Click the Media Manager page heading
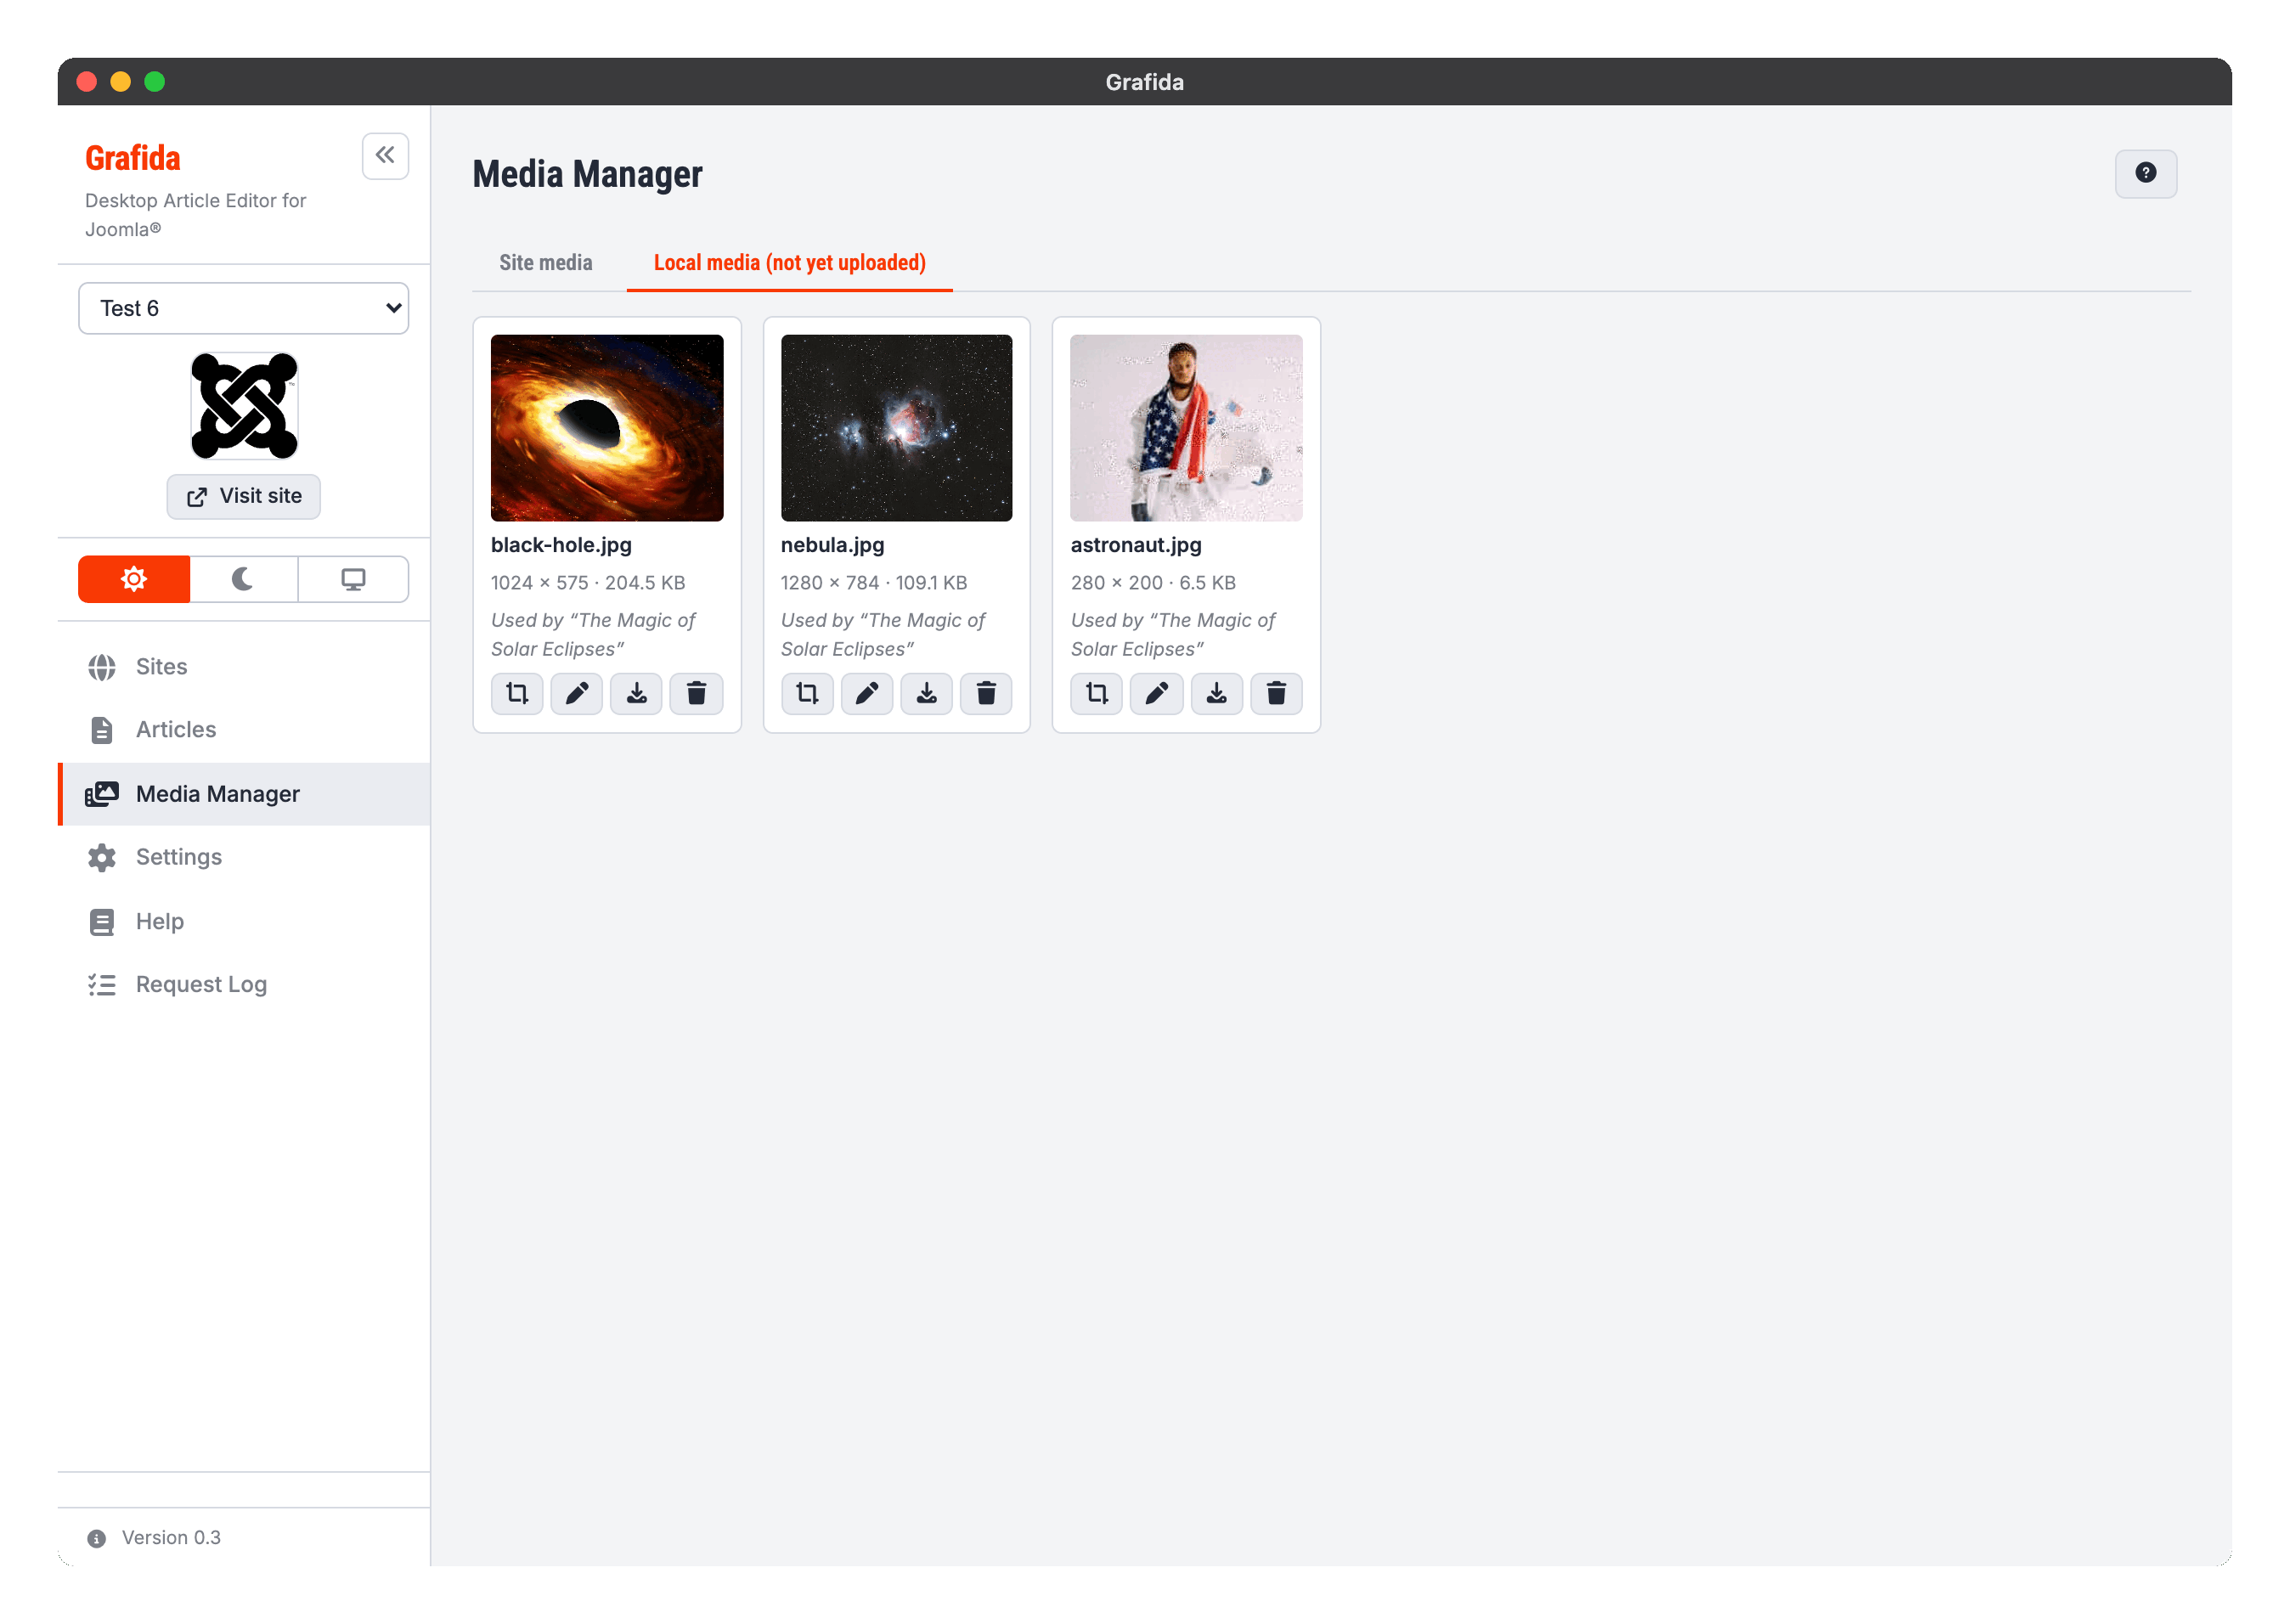2290x1624 pixels. 588,174
